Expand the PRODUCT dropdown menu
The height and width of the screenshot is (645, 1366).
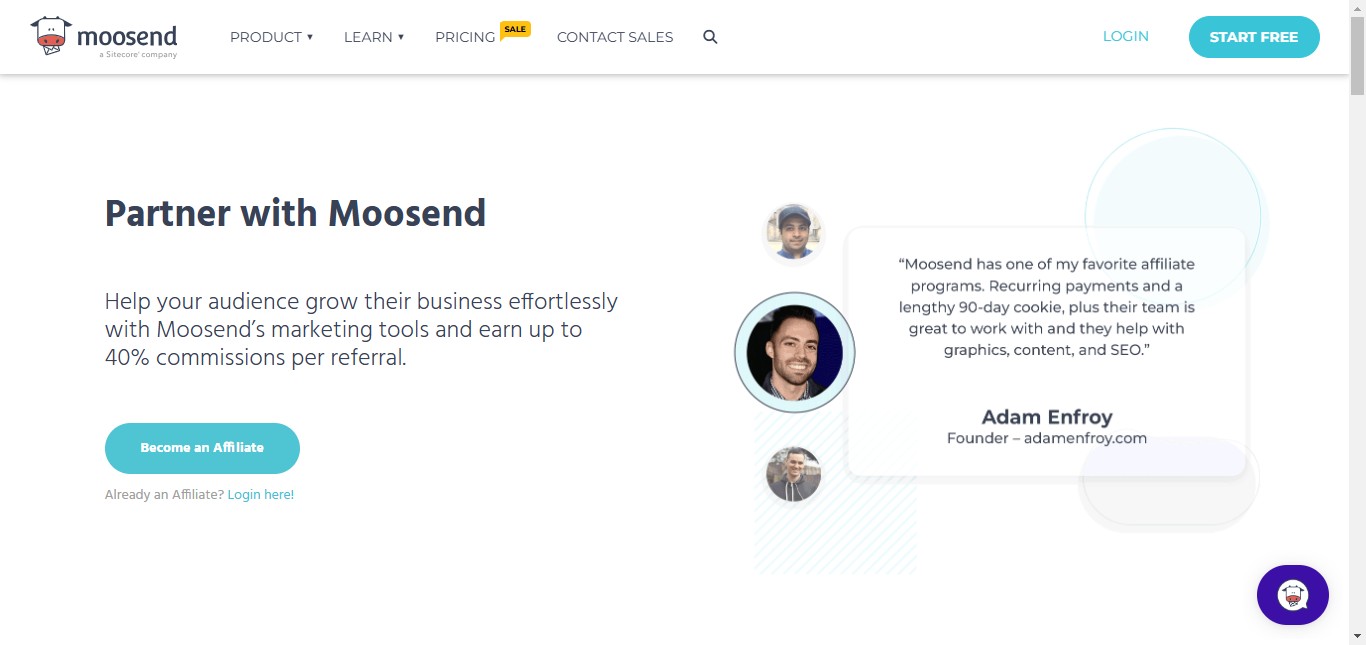point(272,37)
